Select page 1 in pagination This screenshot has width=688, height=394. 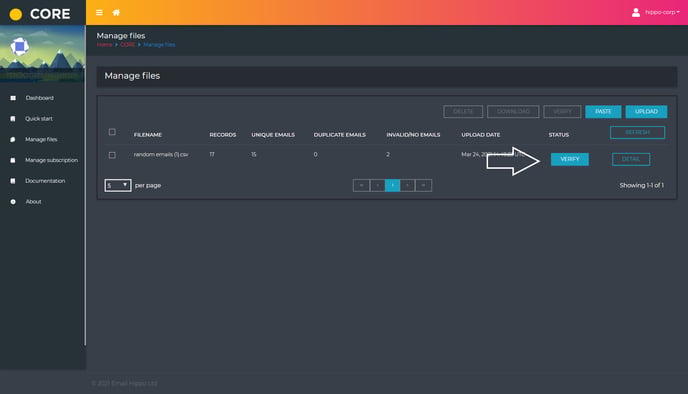(392, 186)
